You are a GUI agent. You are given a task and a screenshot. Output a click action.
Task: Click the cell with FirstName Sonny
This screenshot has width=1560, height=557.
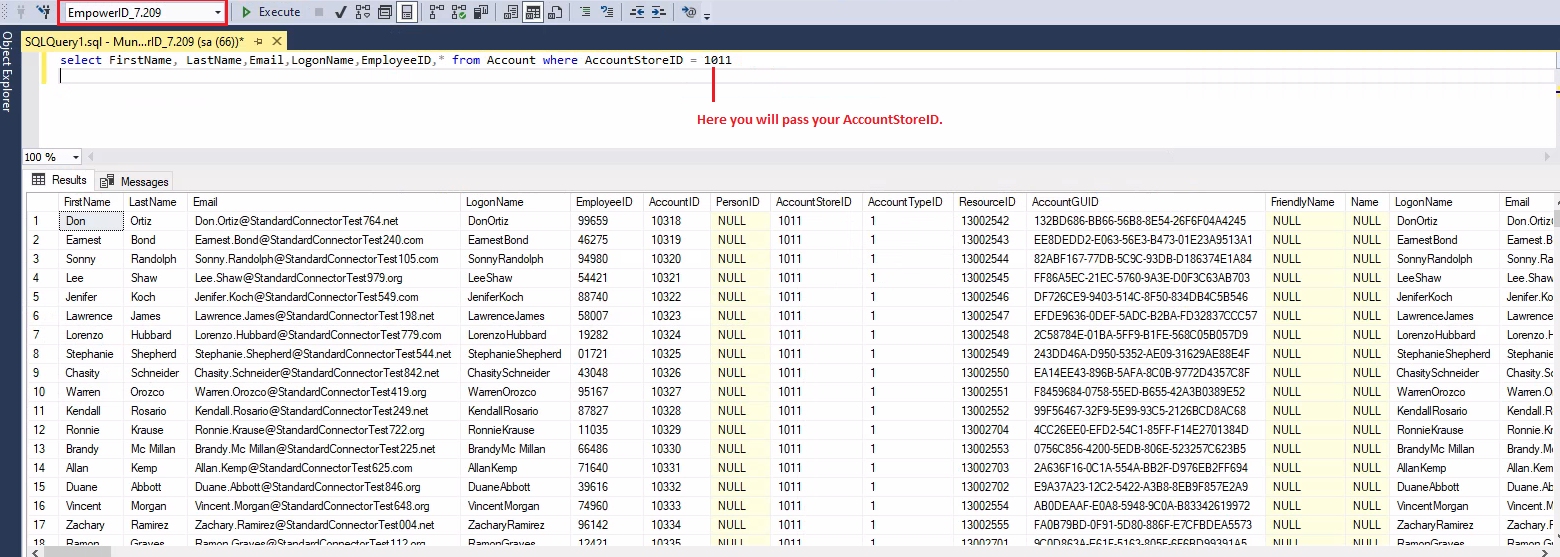pos(92,259)
